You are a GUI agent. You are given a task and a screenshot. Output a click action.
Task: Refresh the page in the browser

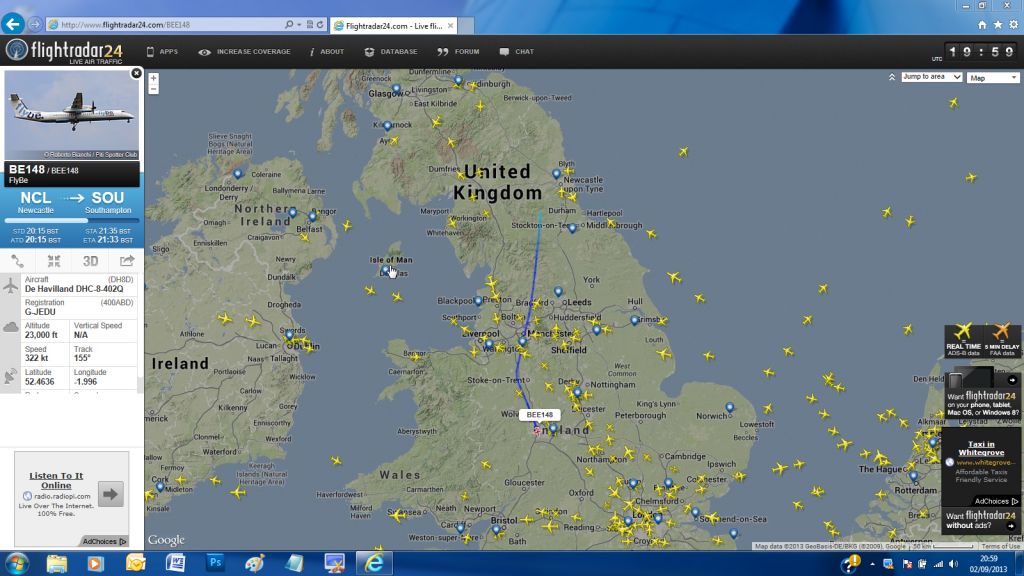click(x=320, y=25)
